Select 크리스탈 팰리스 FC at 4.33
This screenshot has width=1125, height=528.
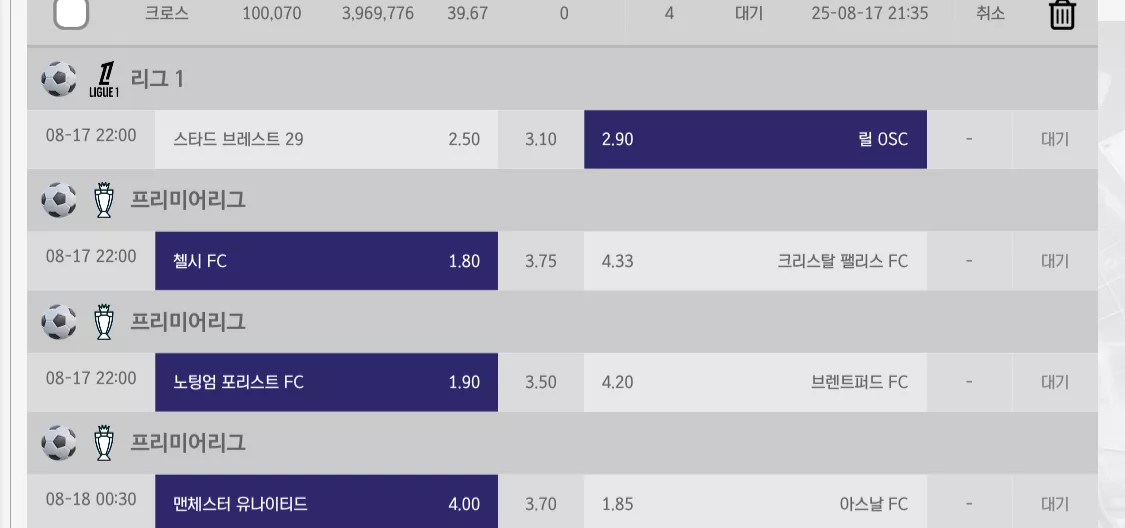756,261
